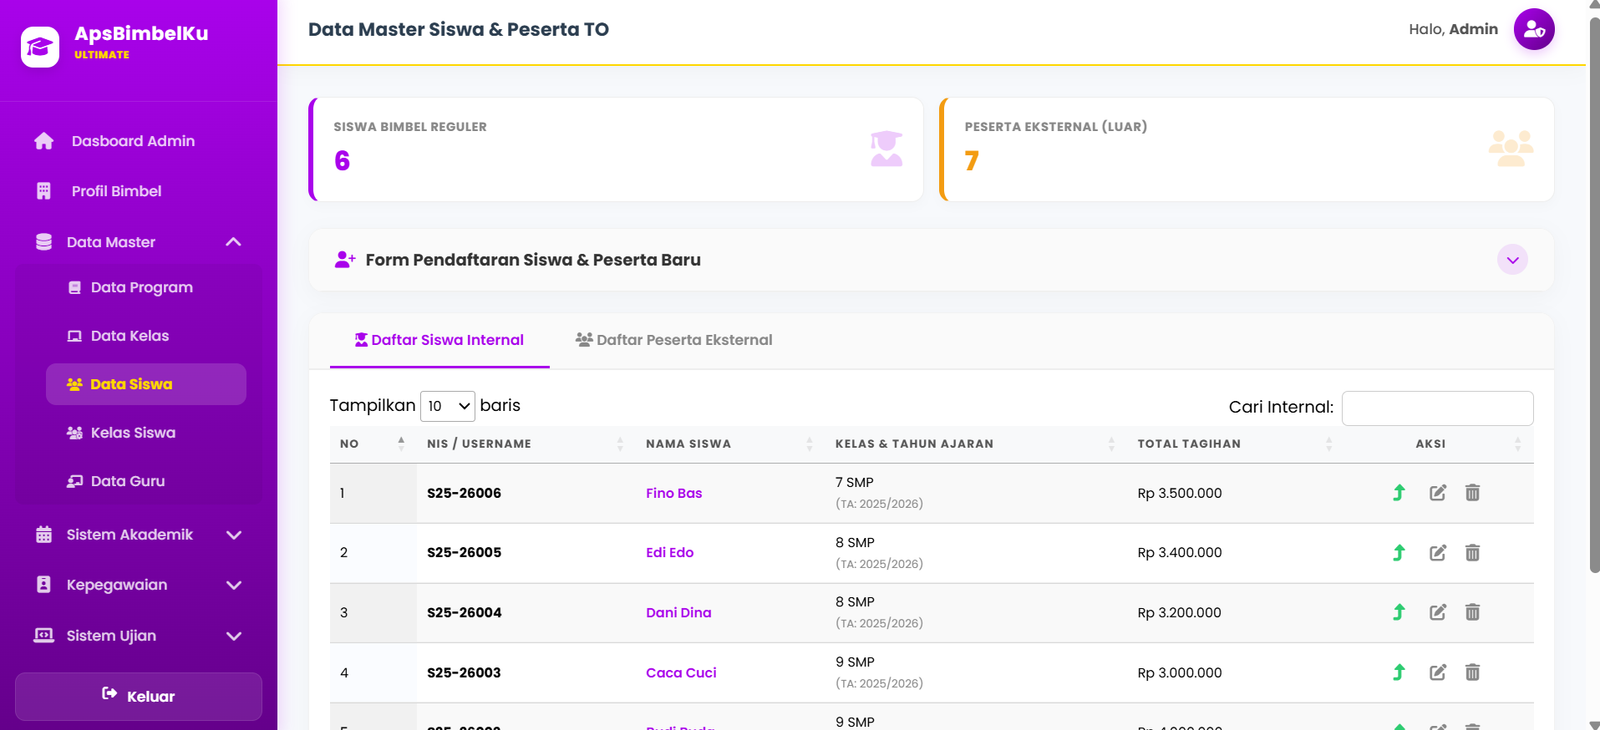Sort table by NIS / Username column
The height and width of the screenshot is (730, 1600).
coord(526,444)
